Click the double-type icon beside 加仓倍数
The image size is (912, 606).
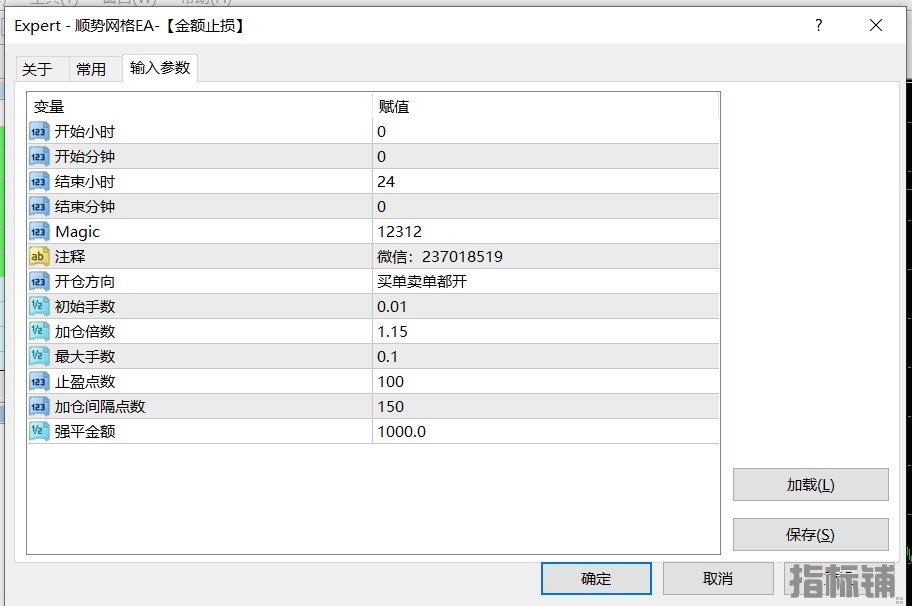[39, 332]
